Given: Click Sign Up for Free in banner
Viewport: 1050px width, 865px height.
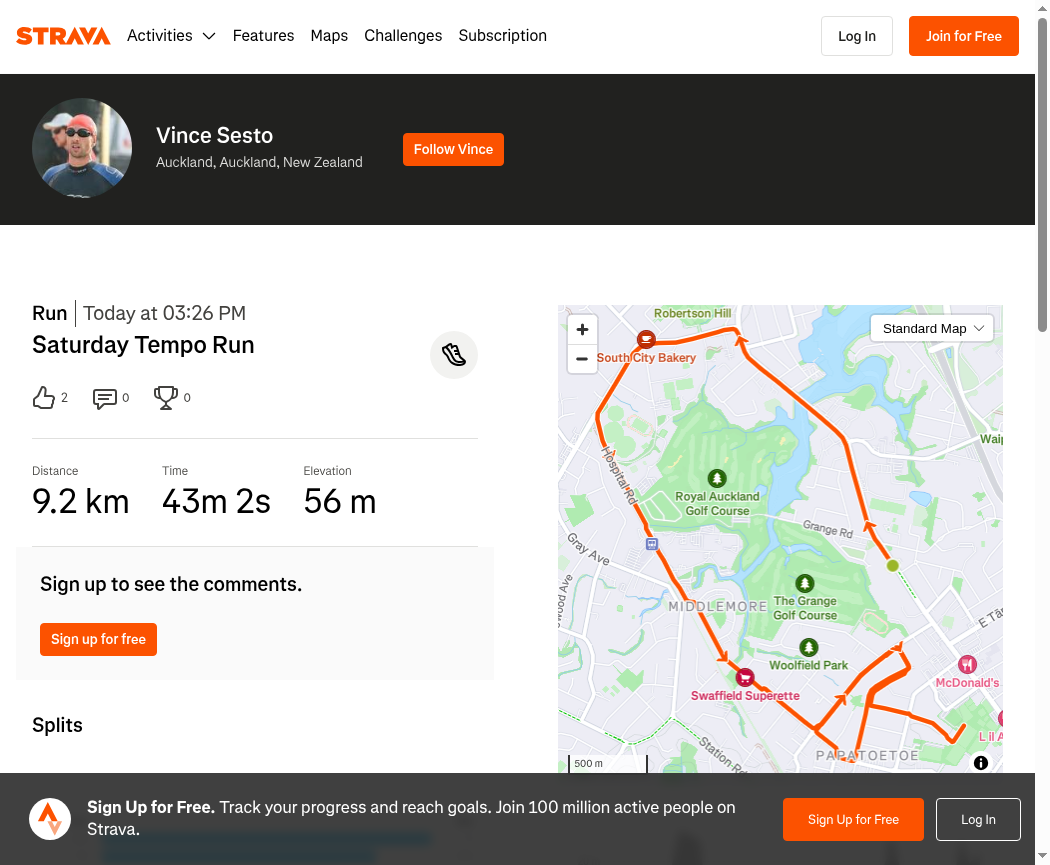Looking at the screenshot, I should [x=853, y=819].
